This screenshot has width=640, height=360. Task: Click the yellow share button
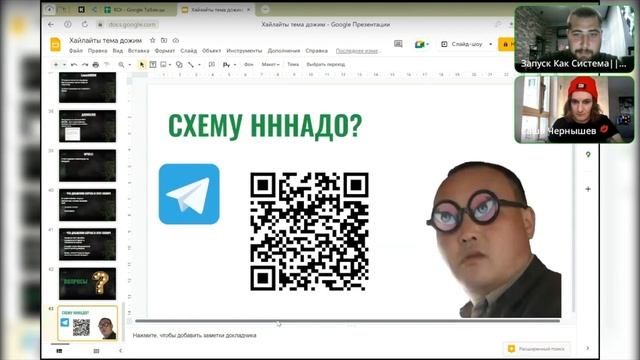tap(507, 44)
